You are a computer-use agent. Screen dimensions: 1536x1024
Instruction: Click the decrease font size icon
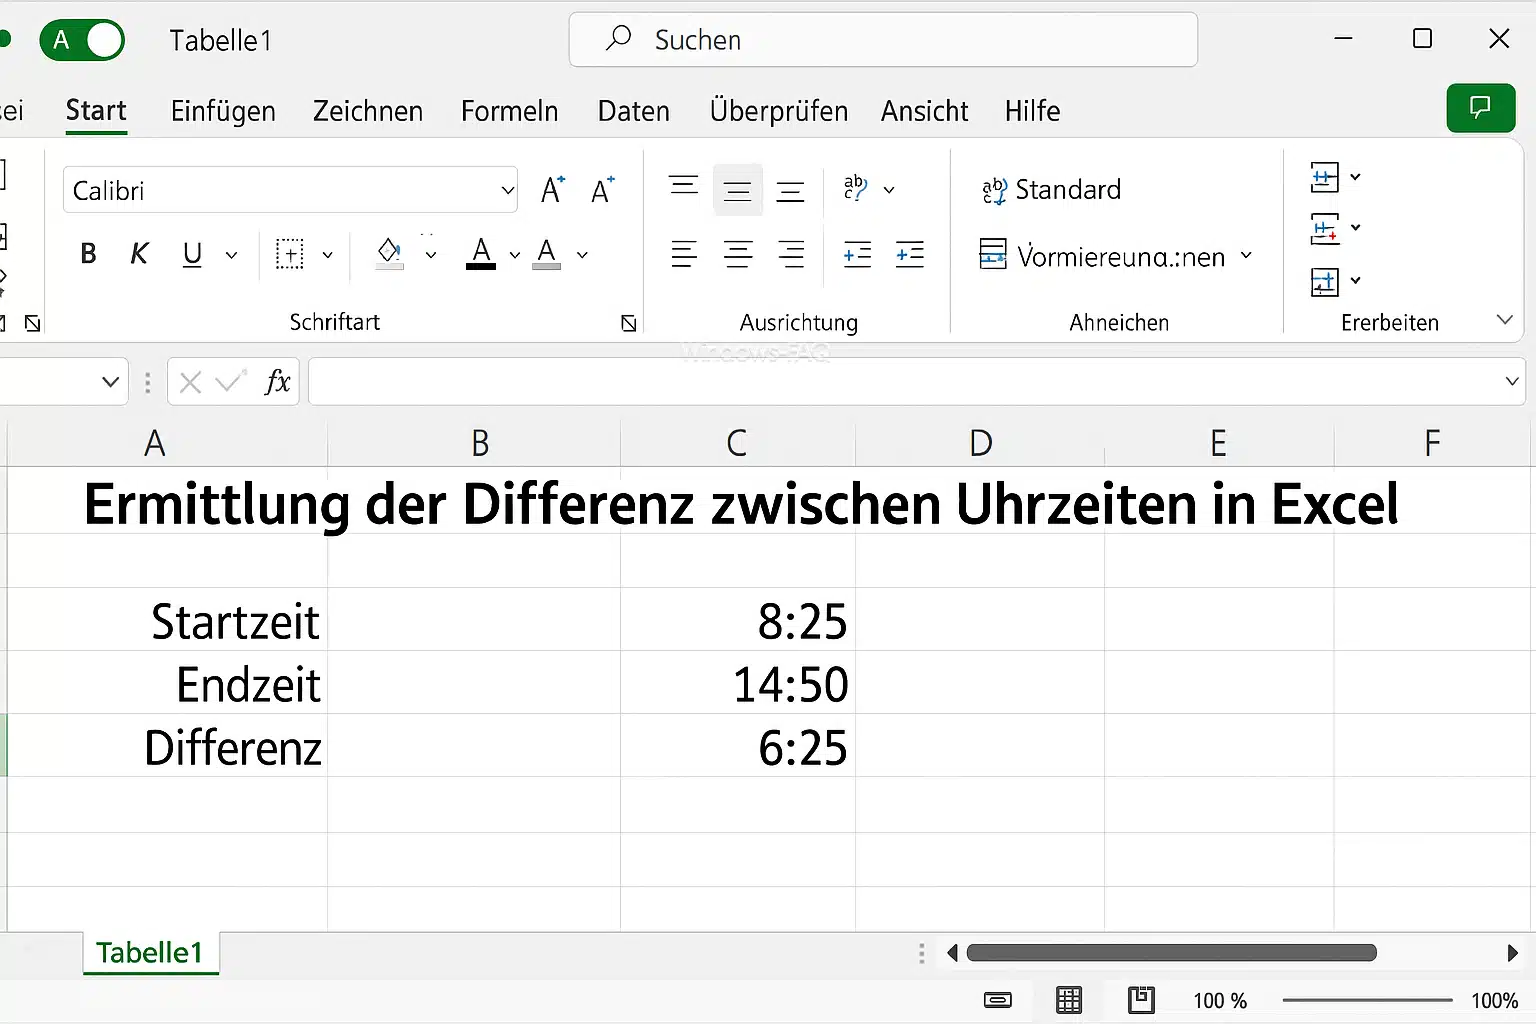pyautogui.click(x=602, y=190)
